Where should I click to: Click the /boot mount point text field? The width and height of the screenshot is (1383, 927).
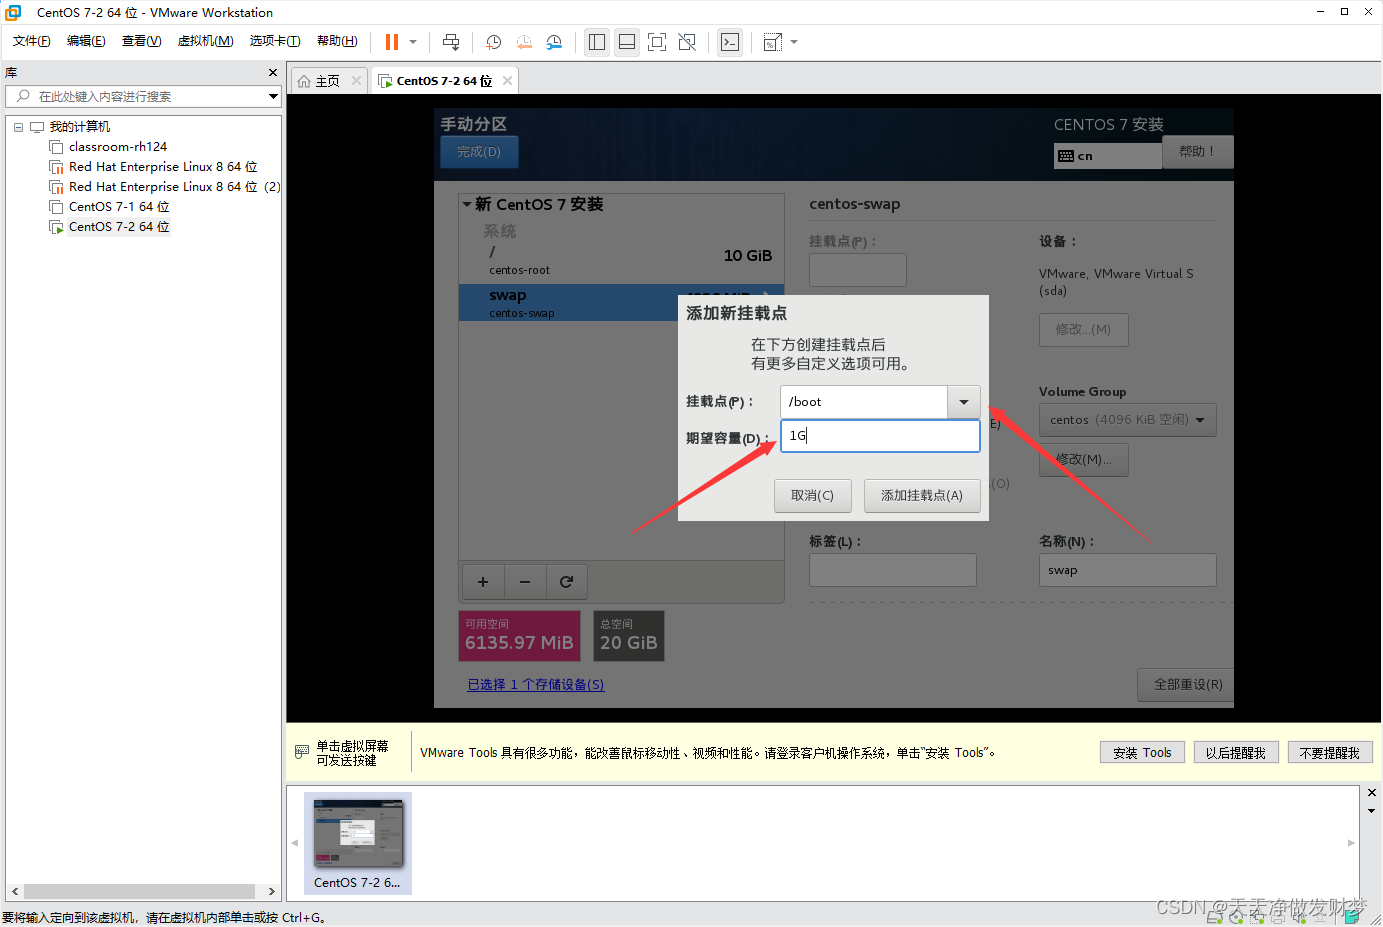coord(864,402)
